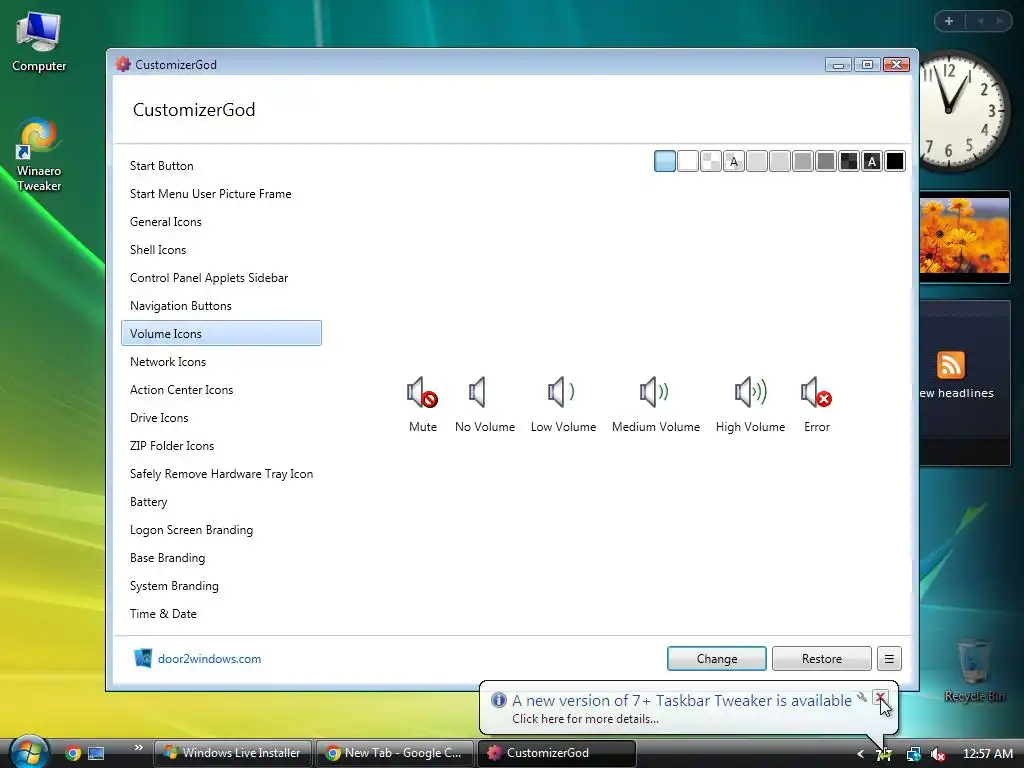Click the 12:57 AM taskbar clock
Viewport: 1024px width, 768px height.
(987, 754)
